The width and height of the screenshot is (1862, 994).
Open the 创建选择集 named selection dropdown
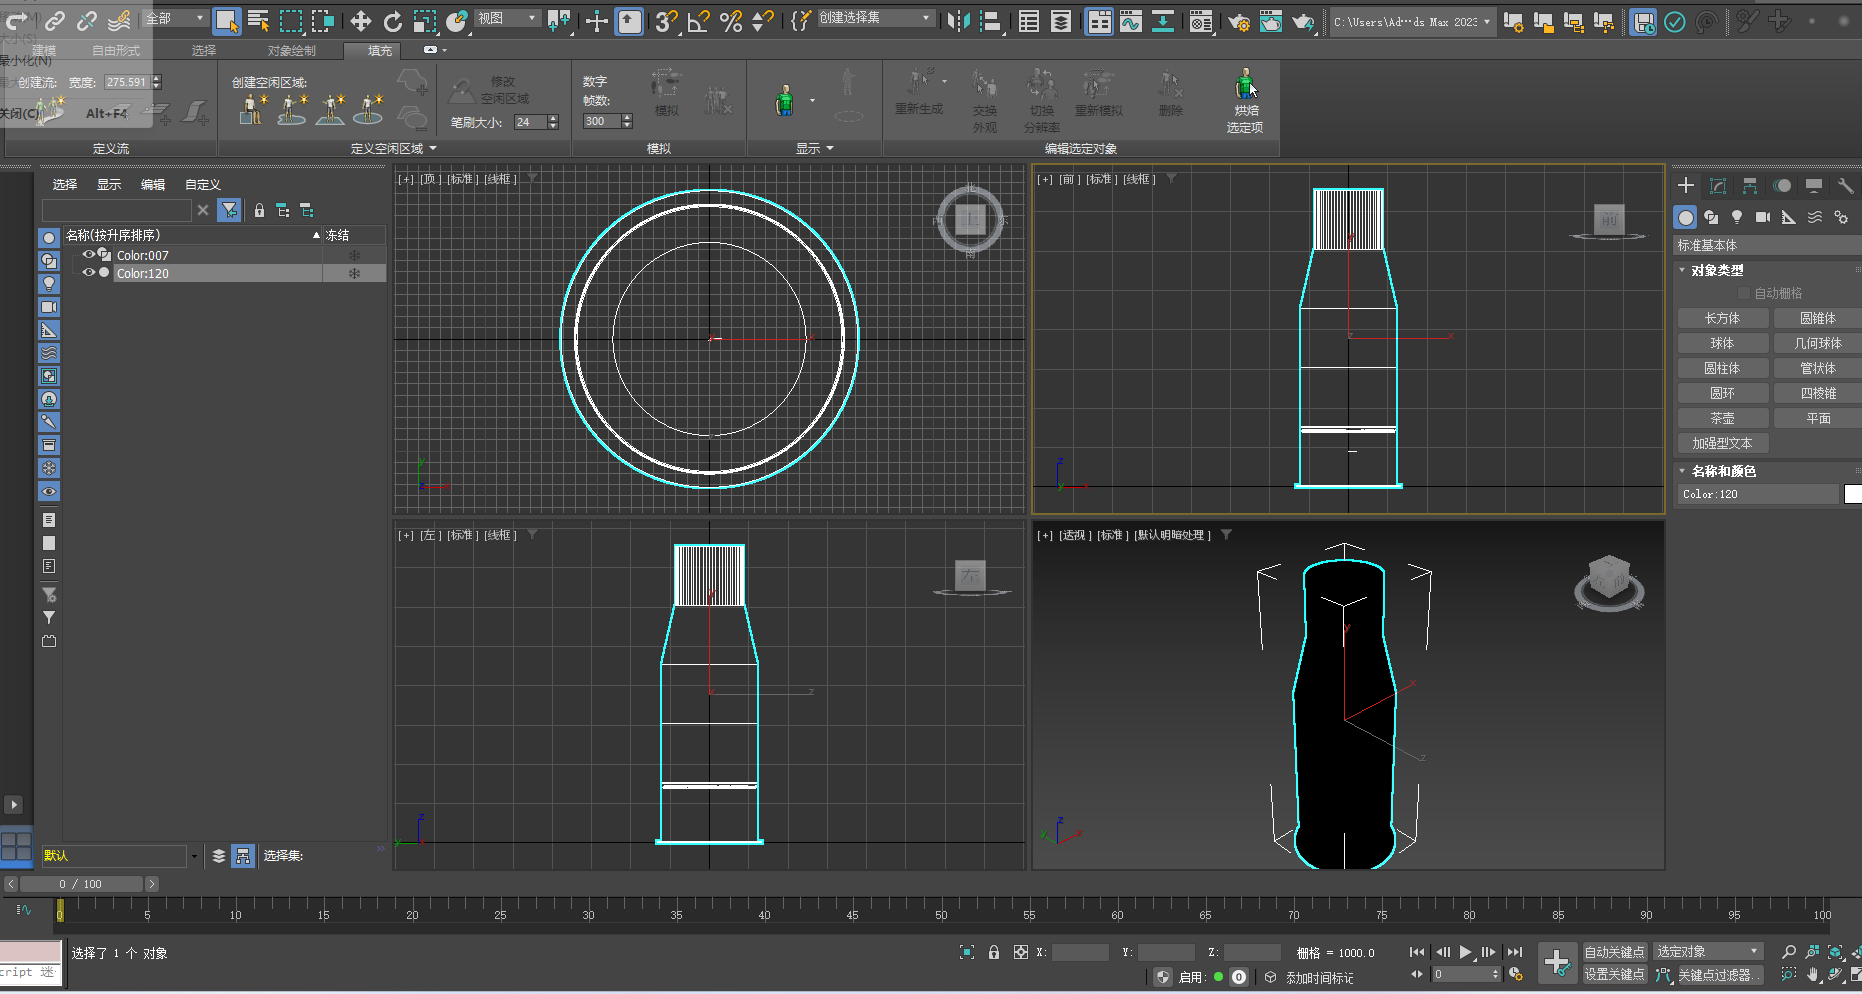pos(875,18)
